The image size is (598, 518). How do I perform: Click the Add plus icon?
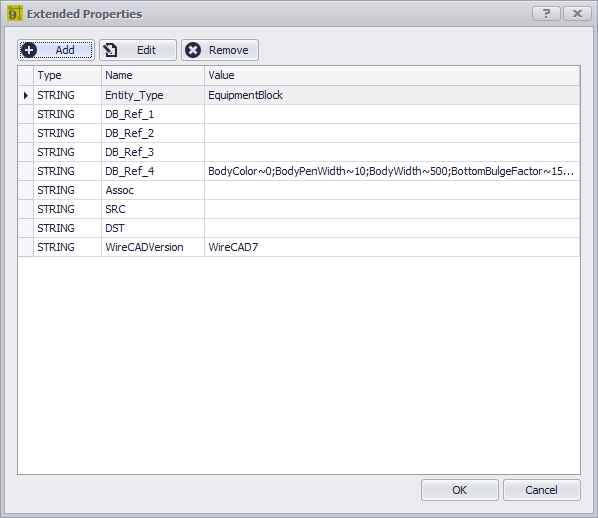click(x=29, y=50)
